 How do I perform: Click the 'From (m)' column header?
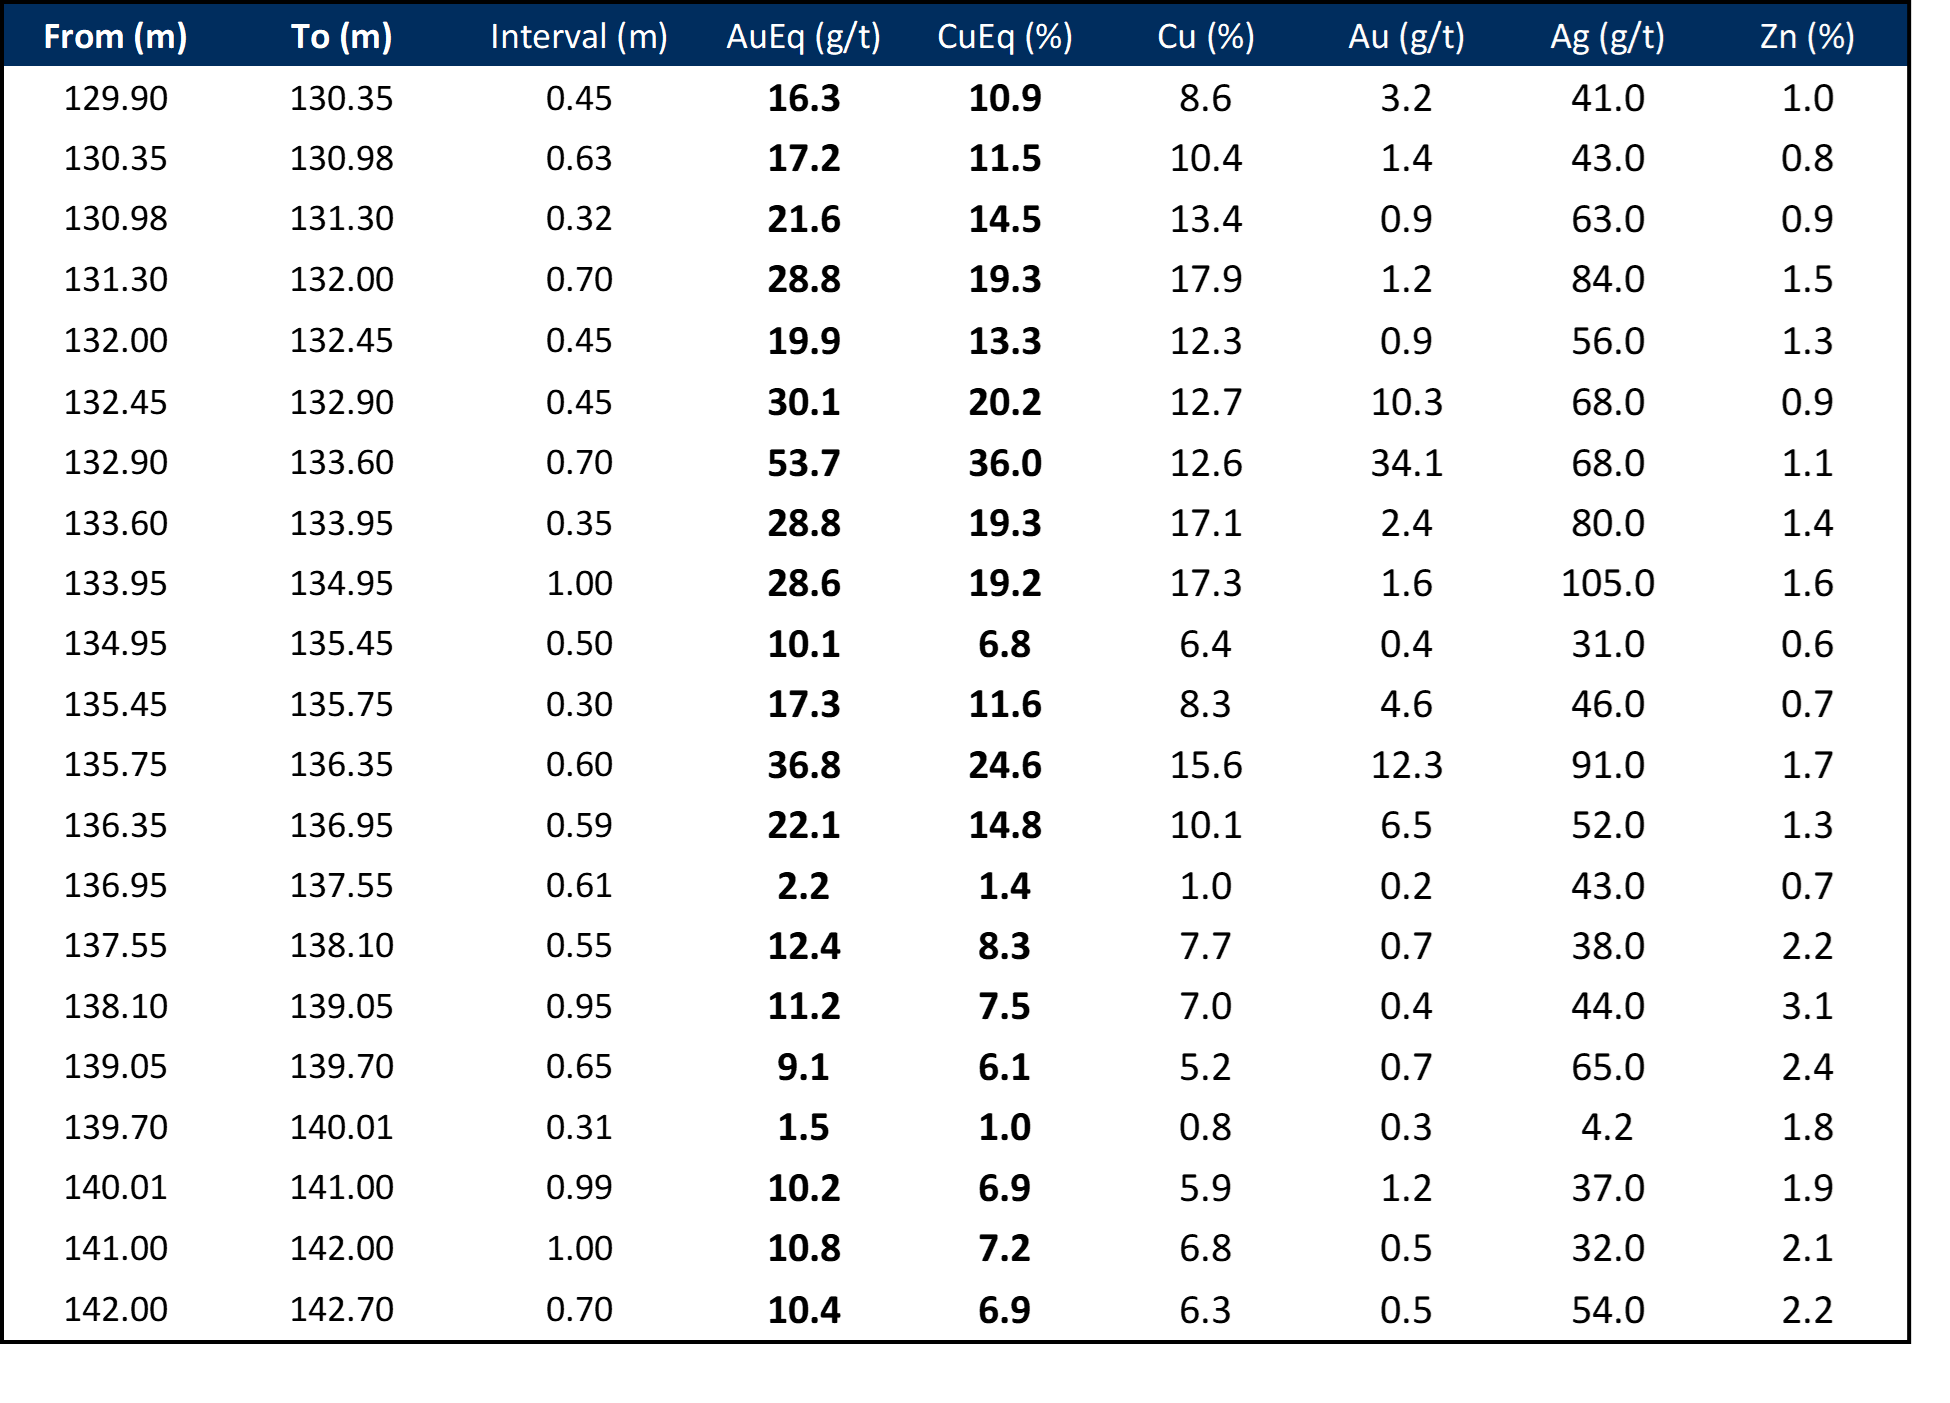[115, 37]
